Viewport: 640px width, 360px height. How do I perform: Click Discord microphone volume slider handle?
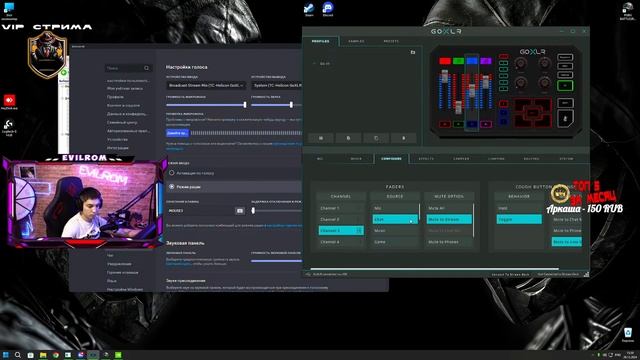(245, 105)
